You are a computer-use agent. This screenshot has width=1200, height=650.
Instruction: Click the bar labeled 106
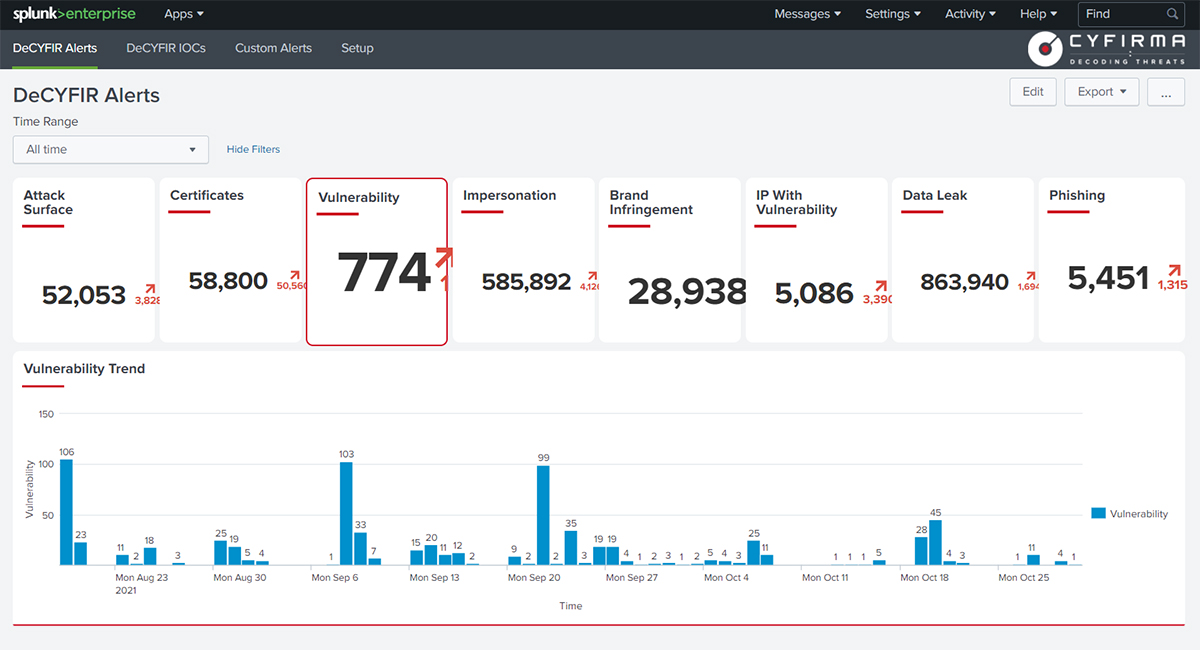click(x=66, y=512)
